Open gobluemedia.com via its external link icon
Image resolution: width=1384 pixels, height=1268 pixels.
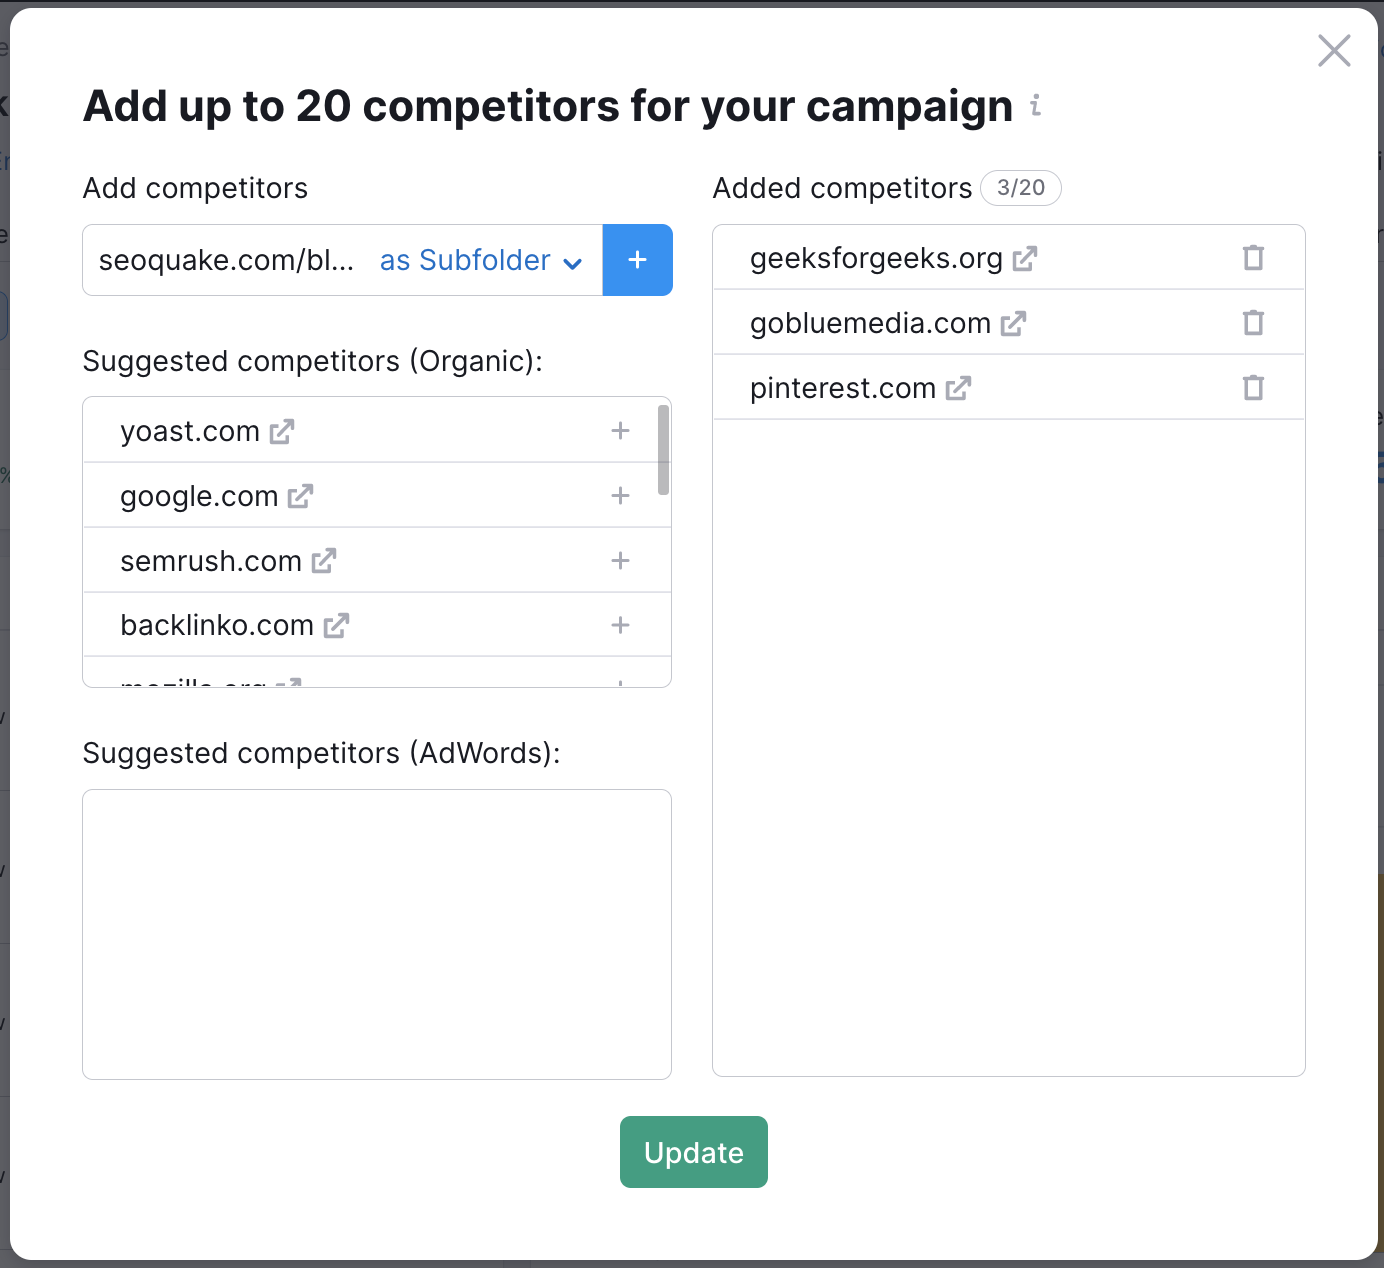pos(1015,323)
